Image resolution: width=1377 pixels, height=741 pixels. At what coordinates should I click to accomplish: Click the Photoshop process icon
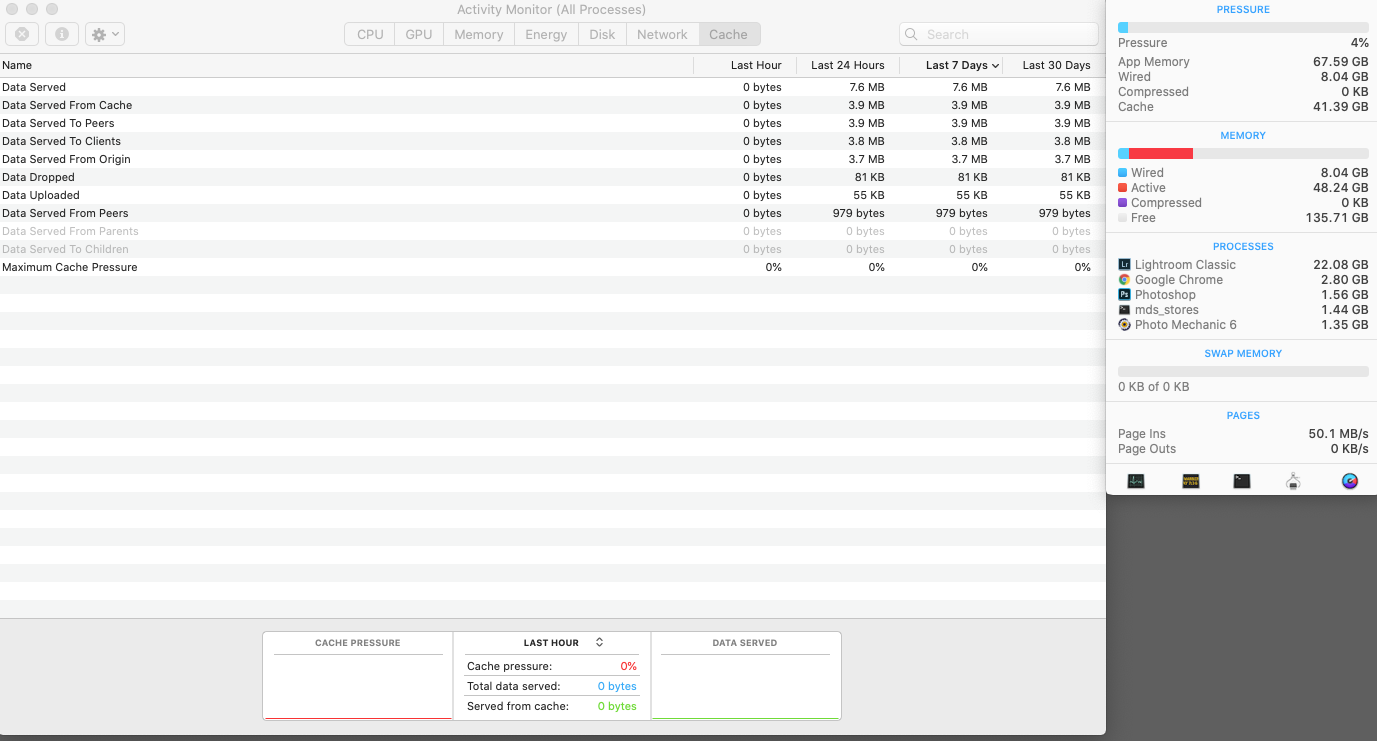coord(1124,295)
